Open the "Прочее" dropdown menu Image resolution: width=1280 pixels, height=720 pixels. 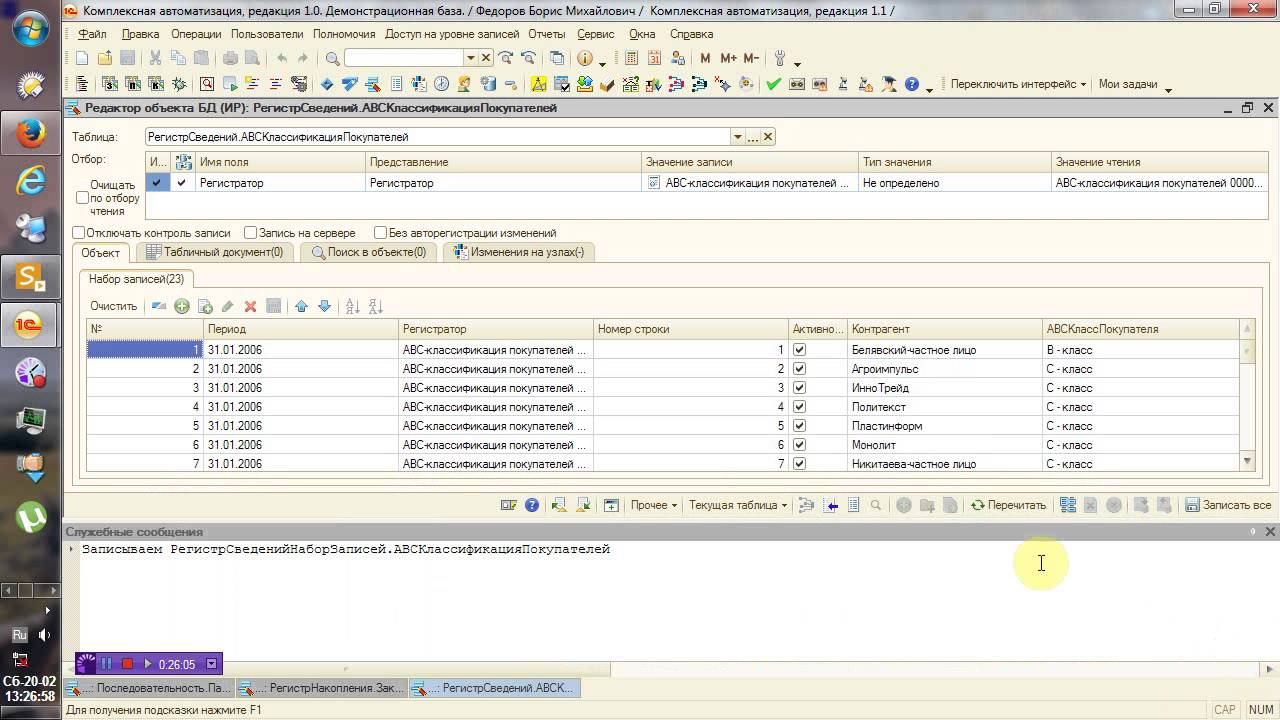tap(653, 505)
